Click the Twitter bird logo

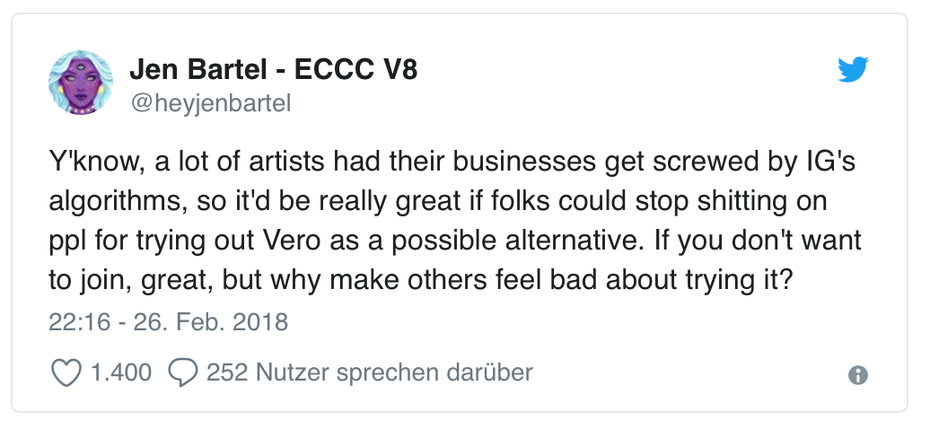pyautogui.click(x=853, y=70)
